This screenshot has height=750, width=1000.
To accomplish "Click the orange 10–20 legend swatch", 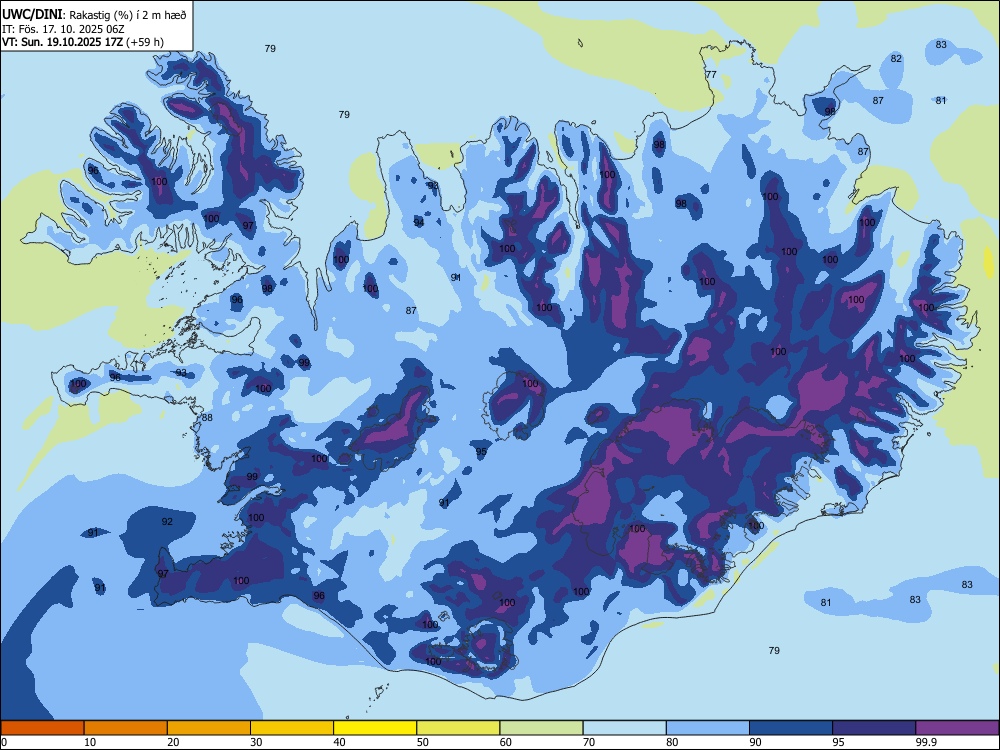I will point(126,728).
